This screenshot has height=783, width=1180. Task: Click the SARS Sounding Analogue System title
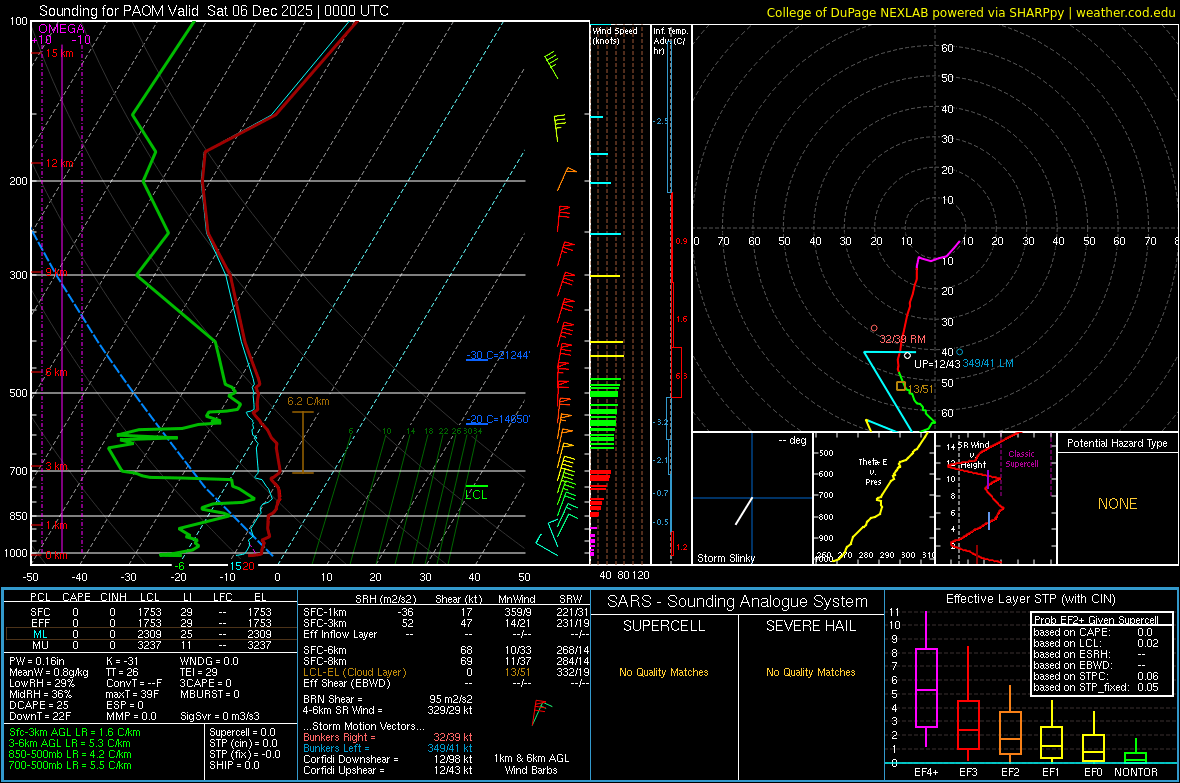[x=737, y=602]
